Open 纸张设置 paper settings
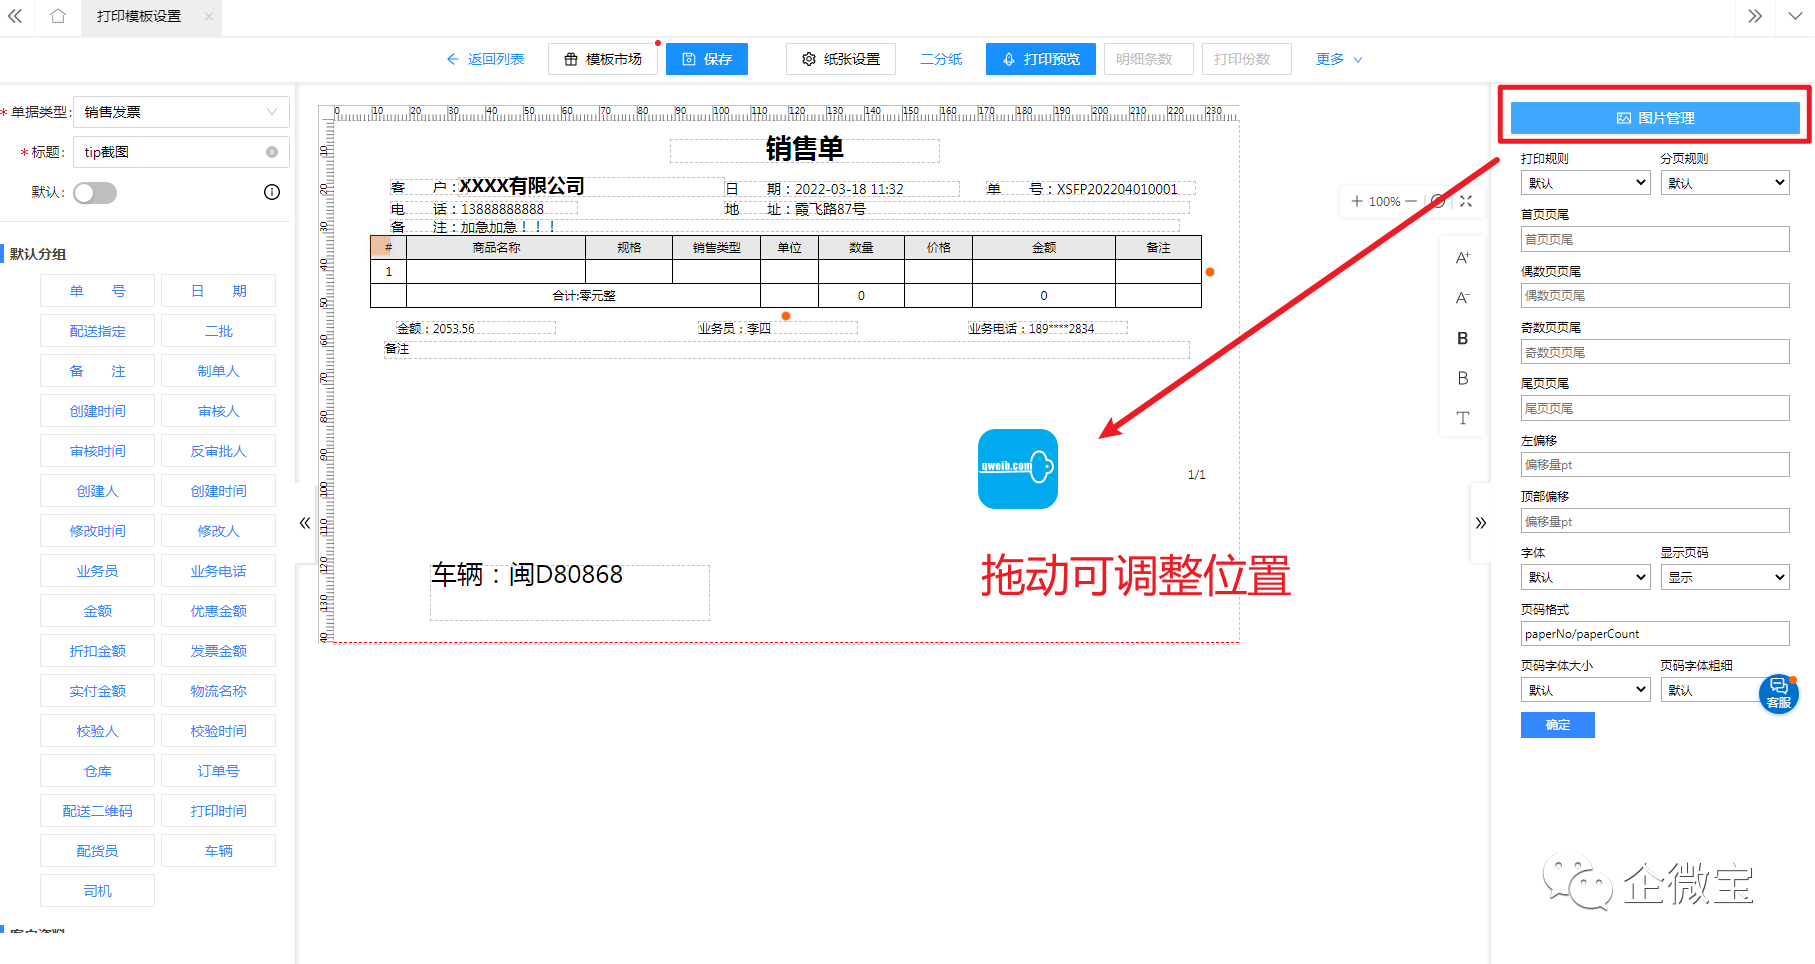 pos(840,59)
